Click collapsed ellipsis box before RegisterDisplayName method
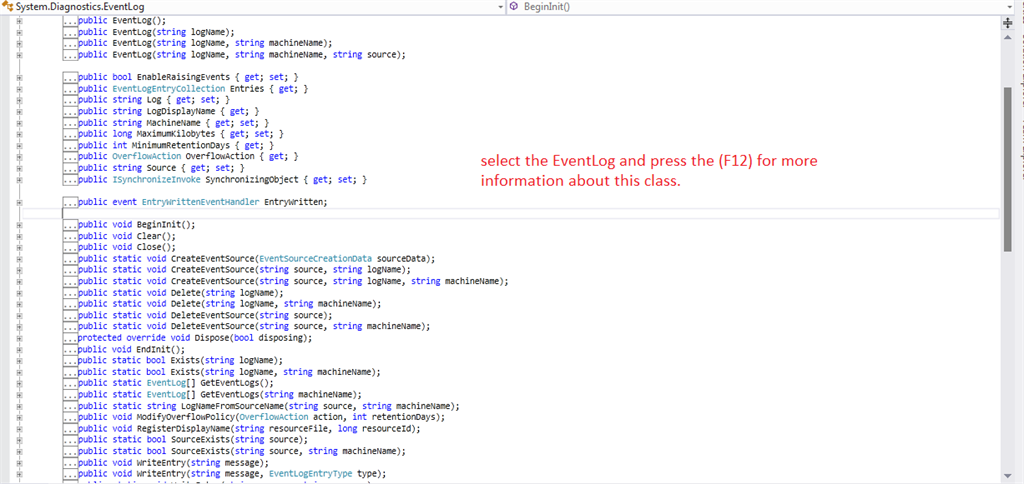This screenshot has height=484, width=1024. (x=71, y=428)
